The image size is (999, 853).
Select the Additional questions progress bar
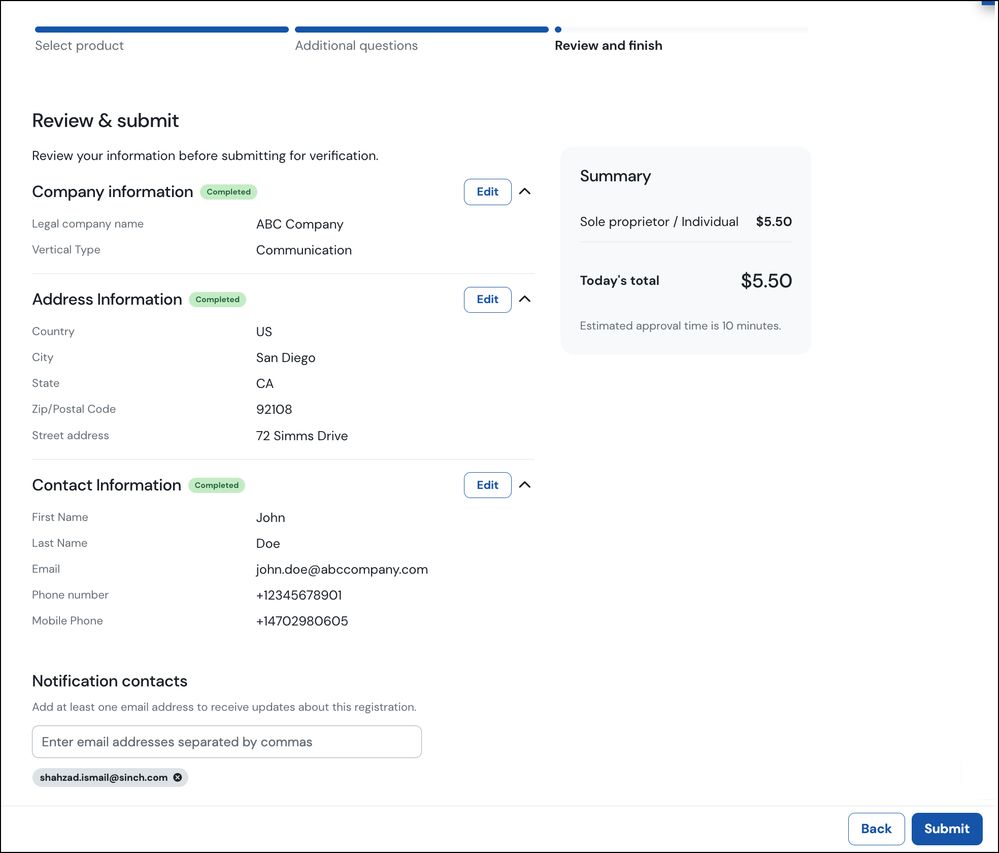coord(422,29)
